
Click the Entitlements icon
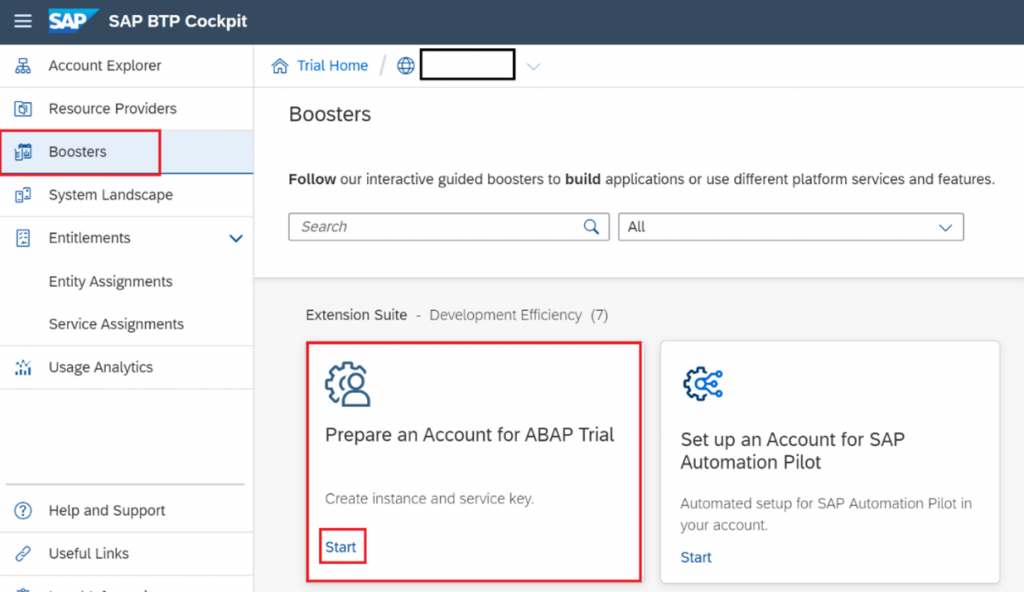pos(23,238)
